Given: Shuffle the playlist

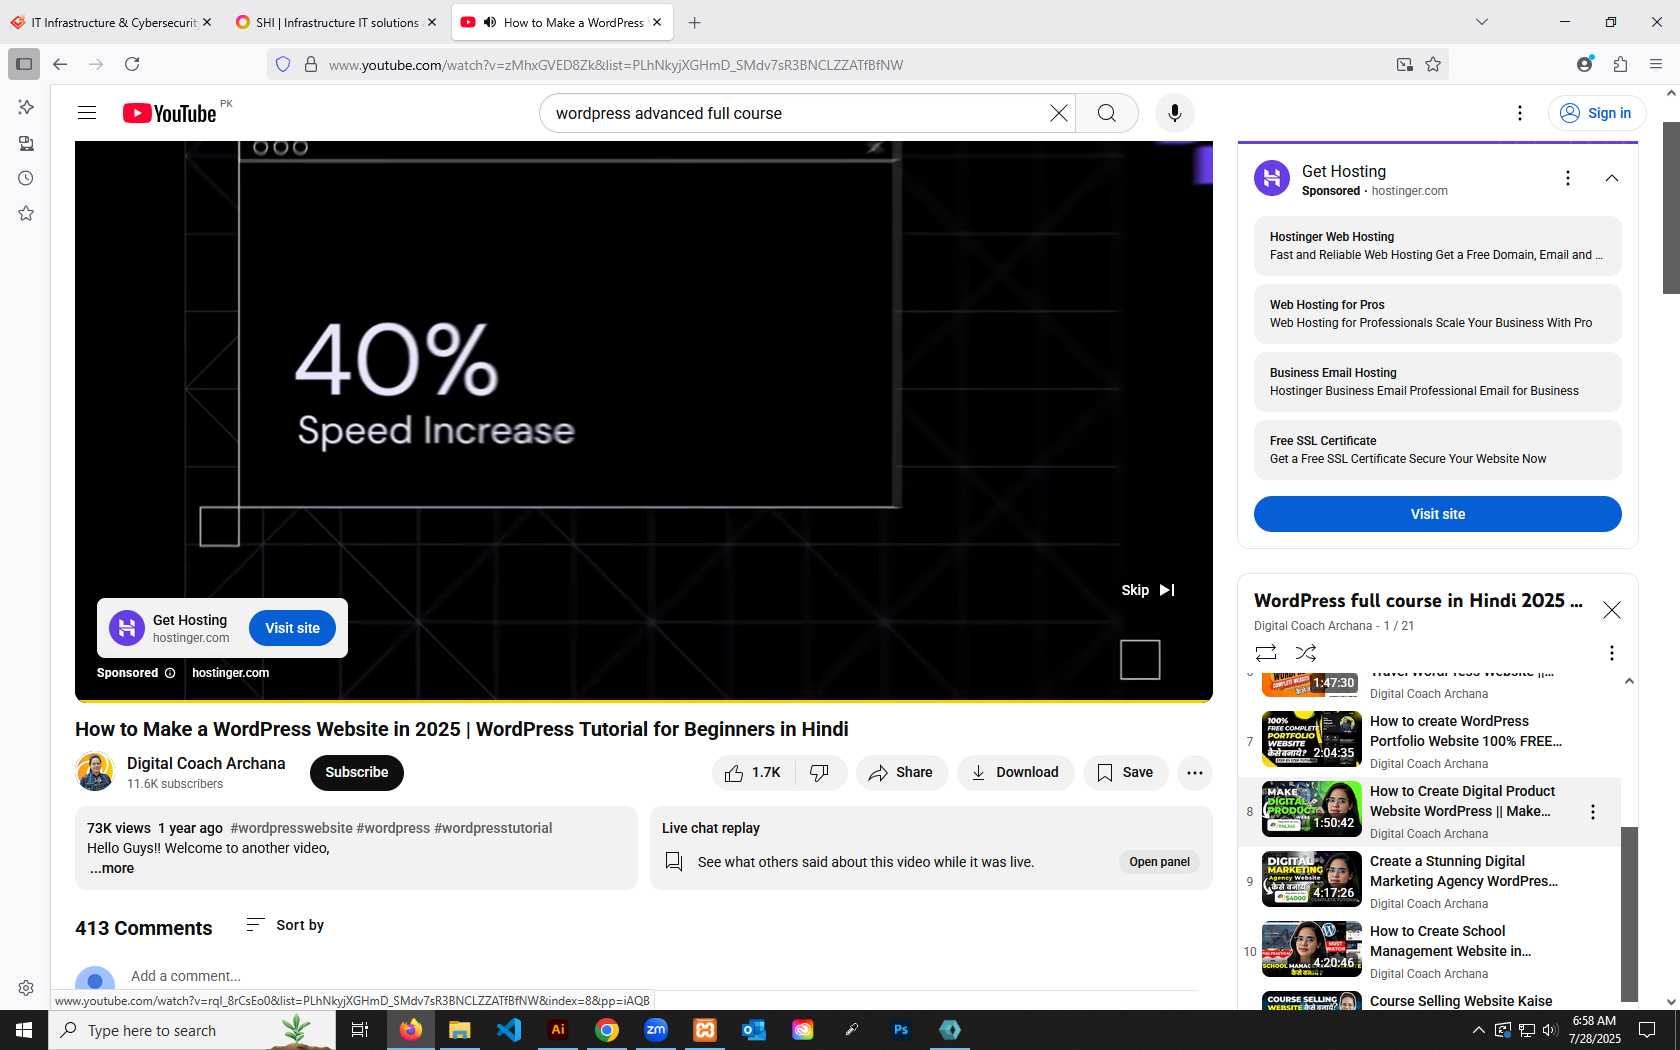Looking at the screenshot, I should point(1306,653).
